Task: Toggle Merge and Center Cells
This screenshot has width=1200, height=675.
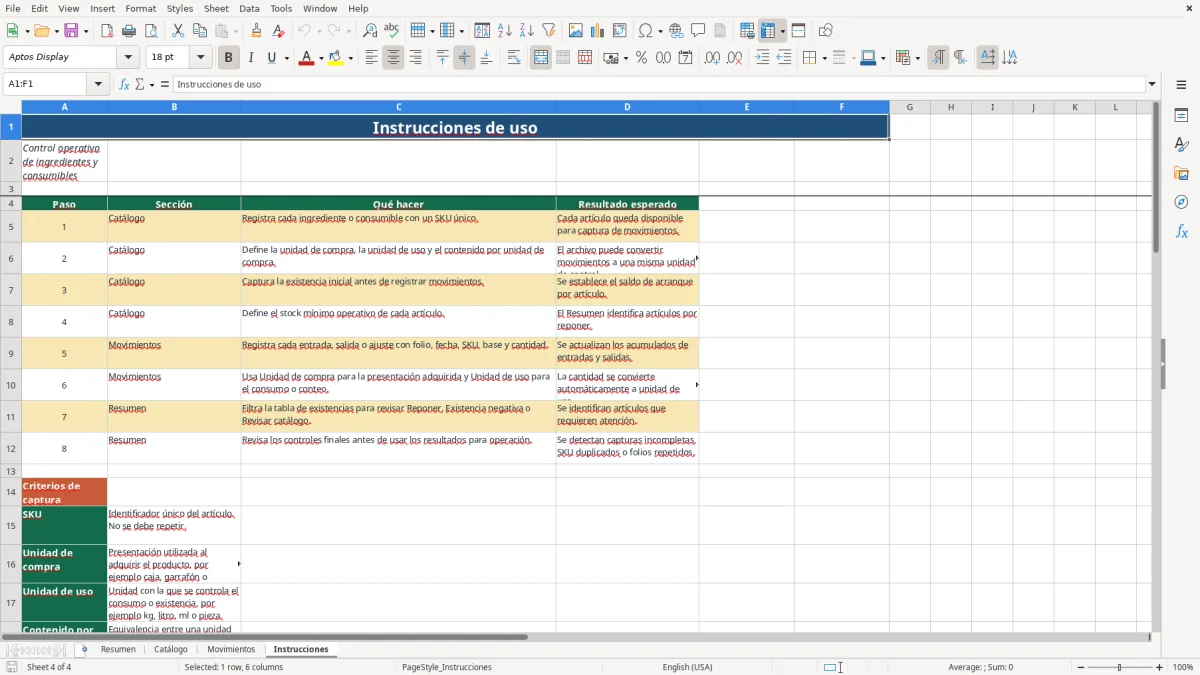Action: 541,58
